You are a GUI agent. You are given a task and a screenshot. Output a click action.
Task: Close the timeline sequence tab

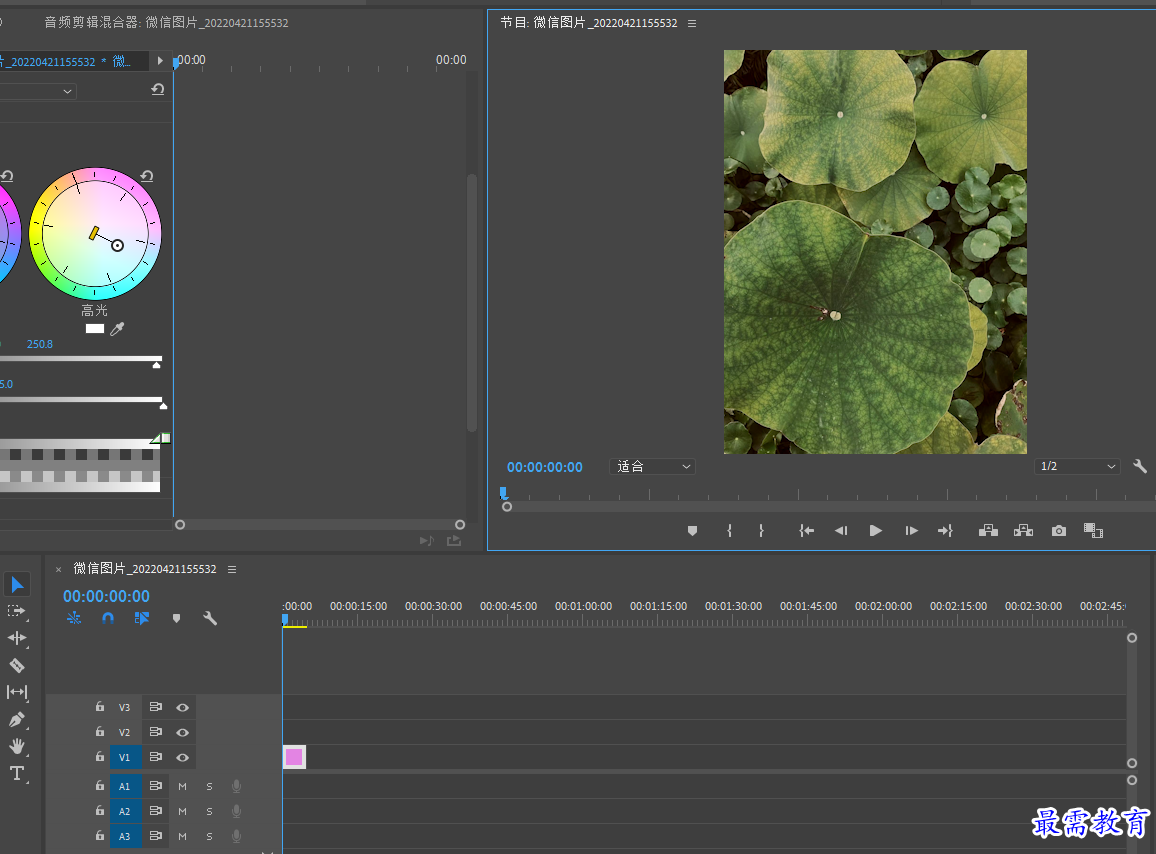[x=58, y=569]
